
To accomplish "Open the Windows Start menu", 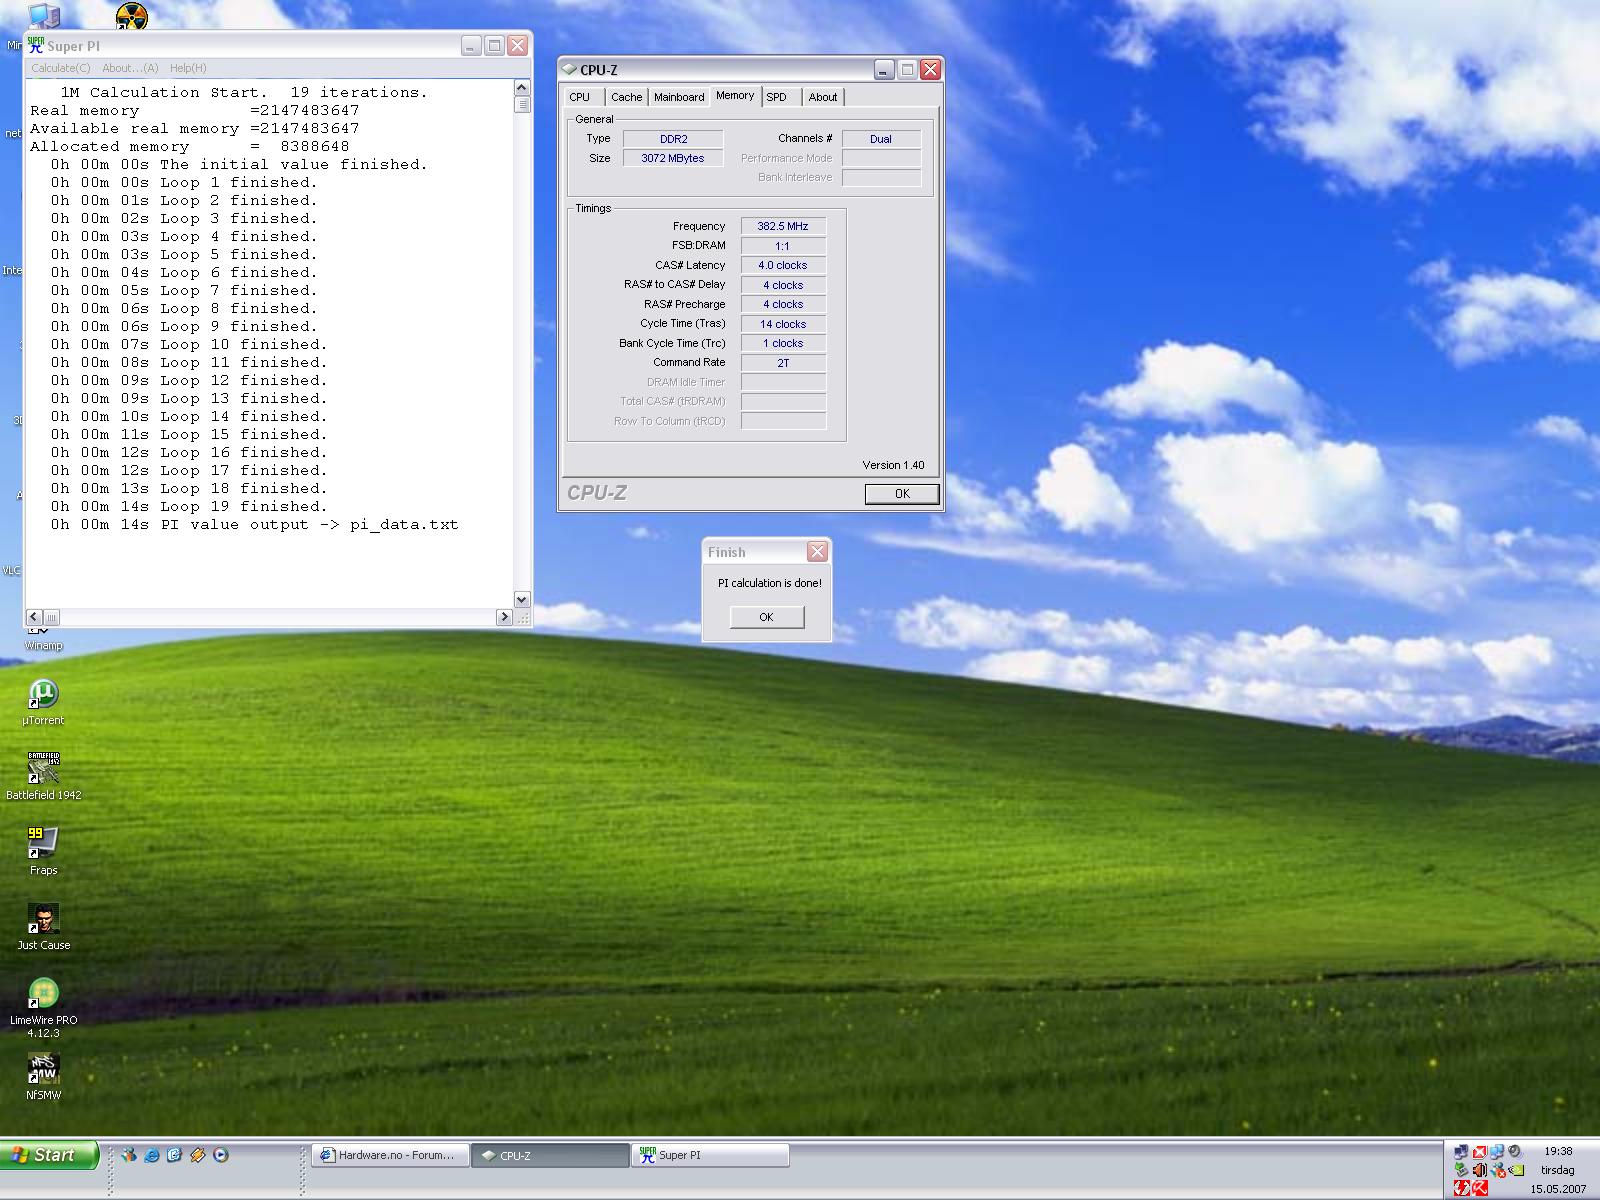I will point(49,1155).
